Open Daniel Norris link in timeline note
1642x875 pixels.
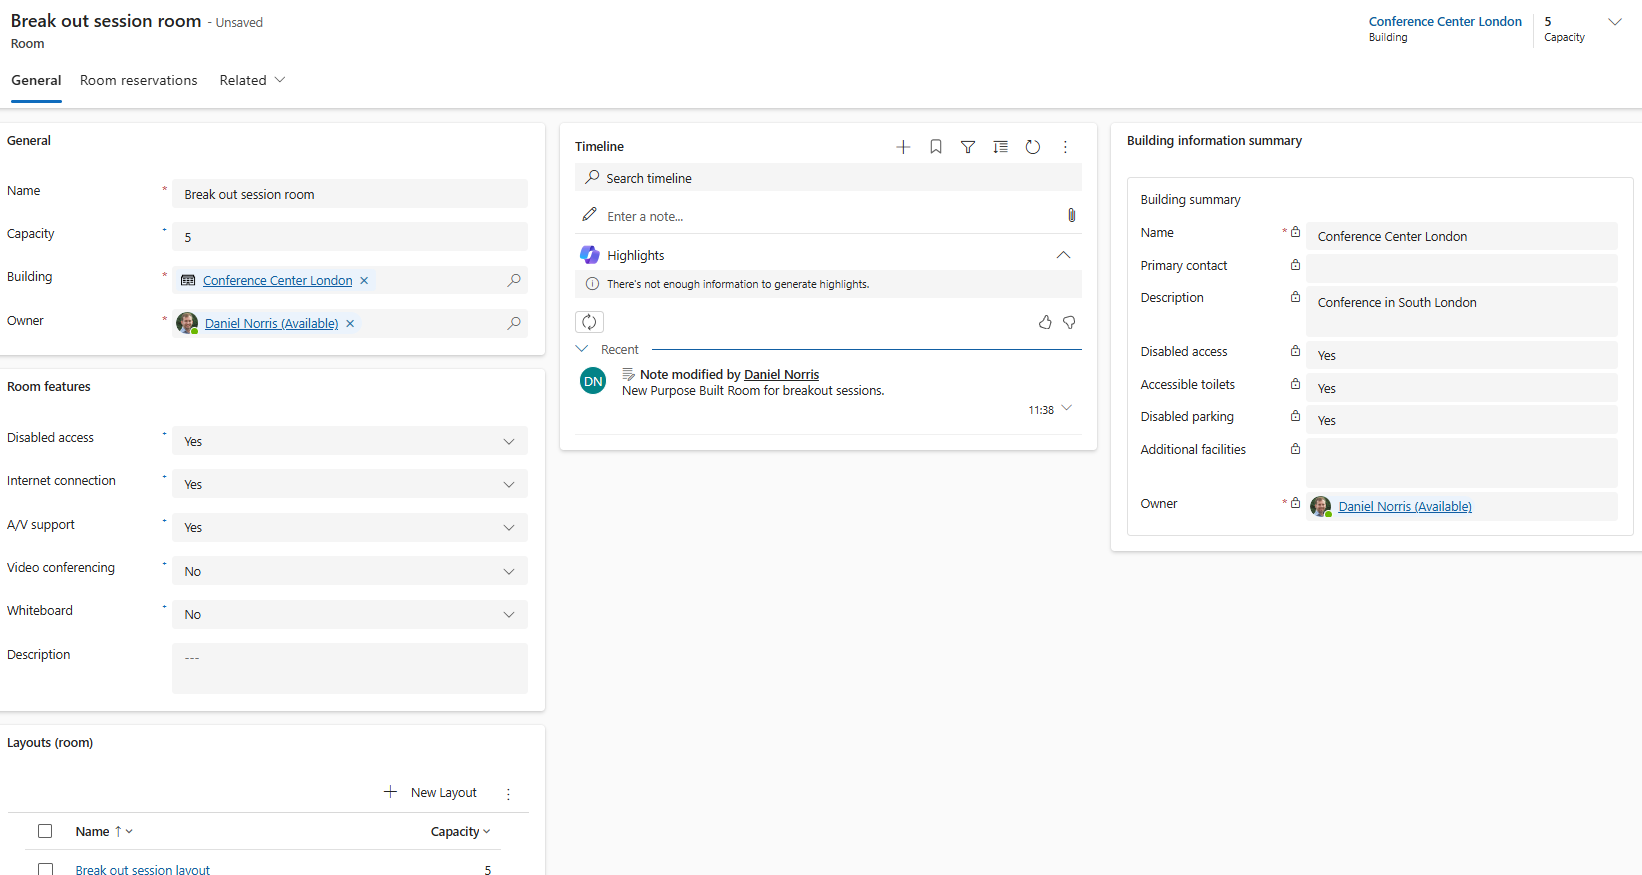click(781, 375)
